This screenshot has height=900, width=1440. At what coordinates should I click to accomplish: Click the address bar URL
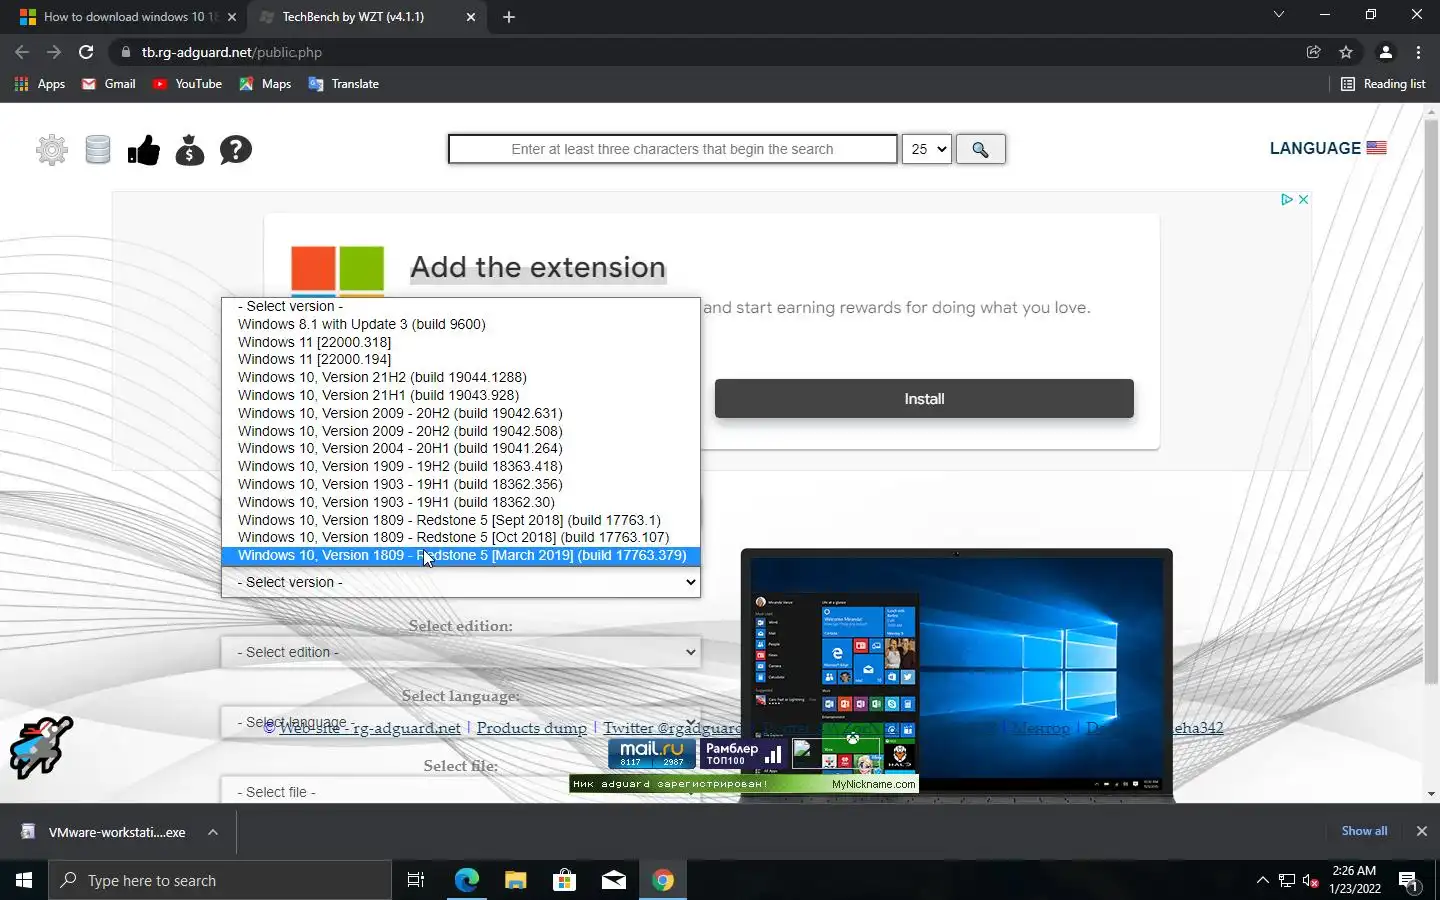tap(231, 52)
